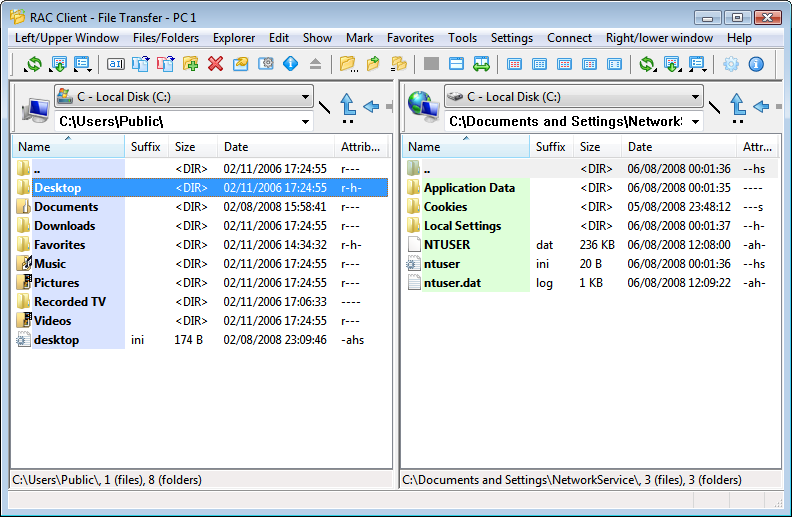The image size is (792, 517).
Task: Sort right pane by Size column header
Action: point(597,146)
